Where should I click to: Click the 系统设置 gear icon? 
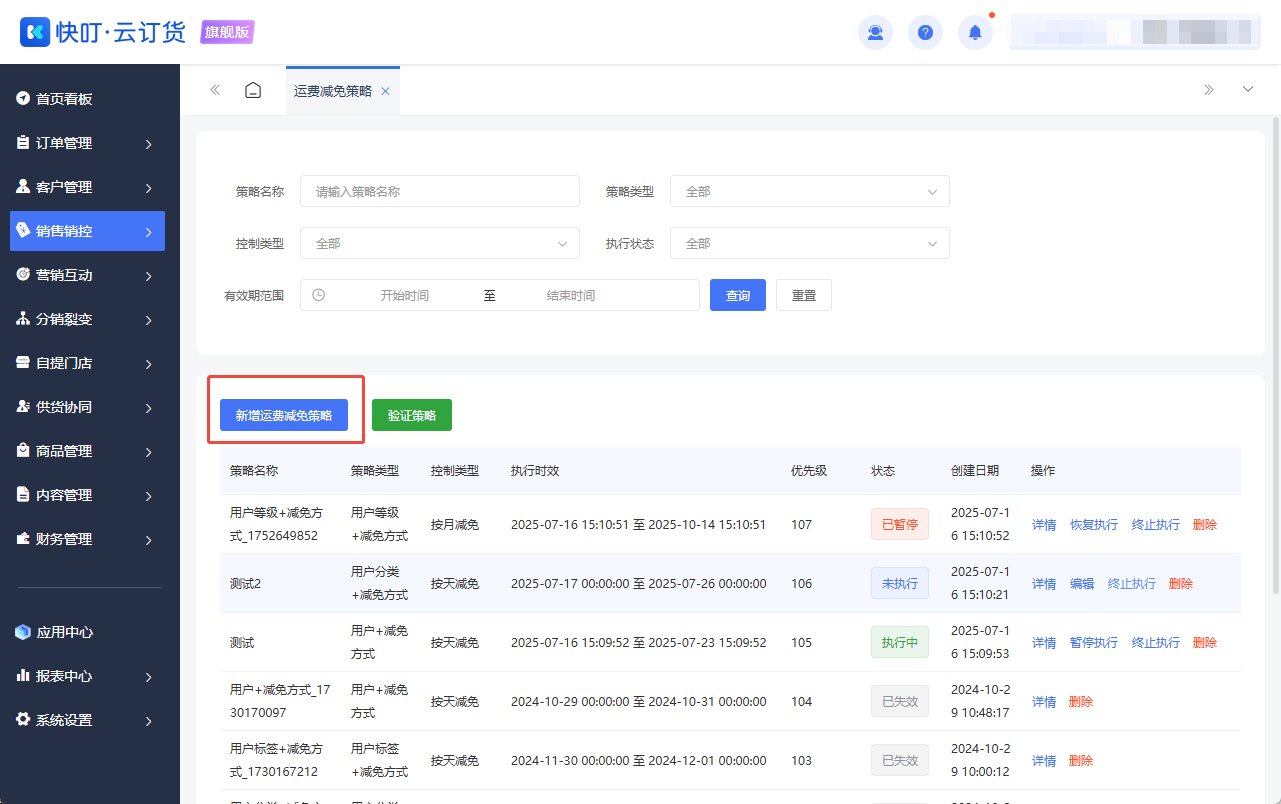point(23,720)
